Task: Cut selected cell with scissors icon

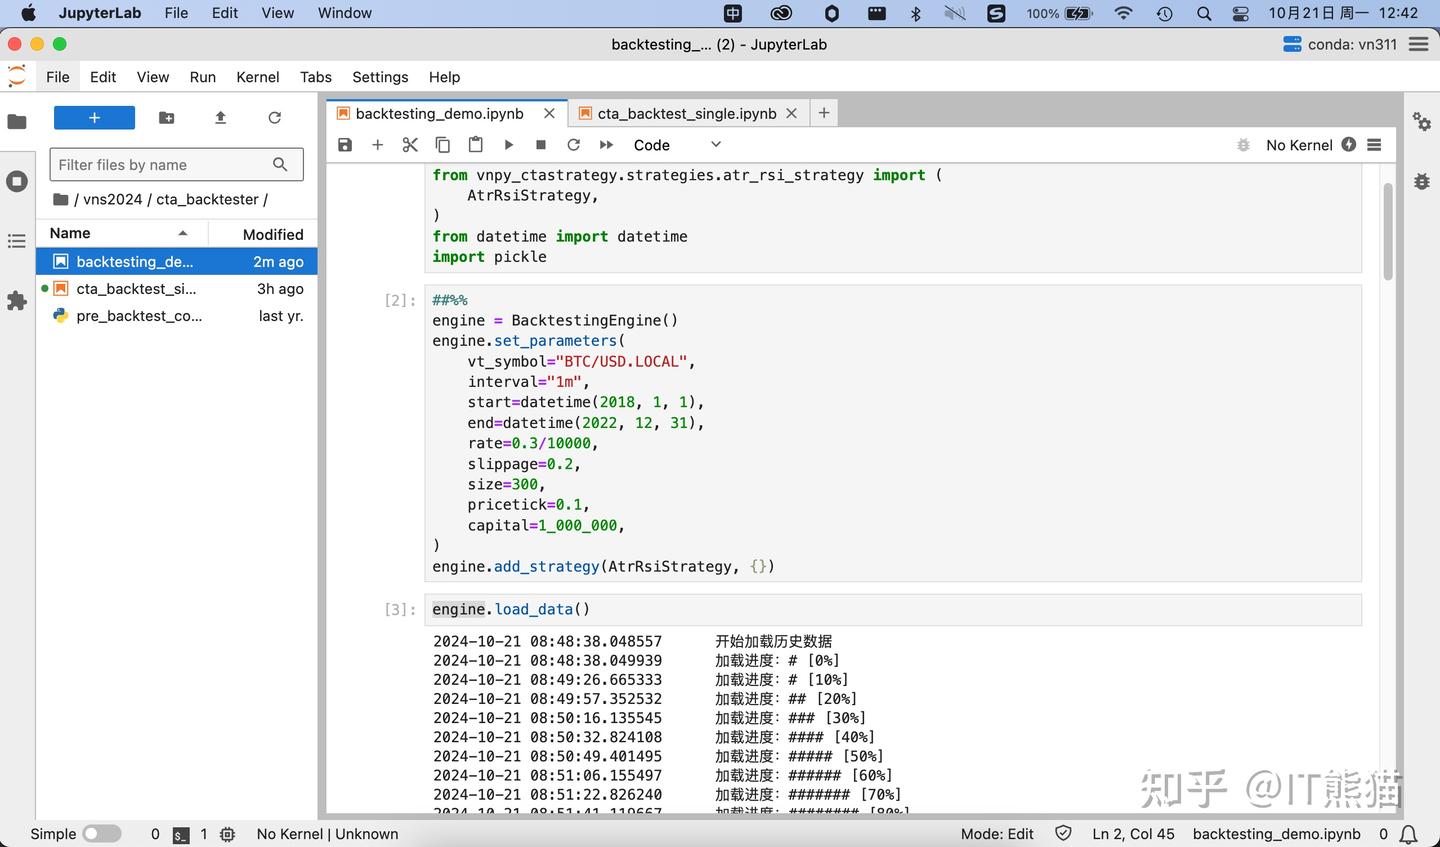Action: [410, 145]
